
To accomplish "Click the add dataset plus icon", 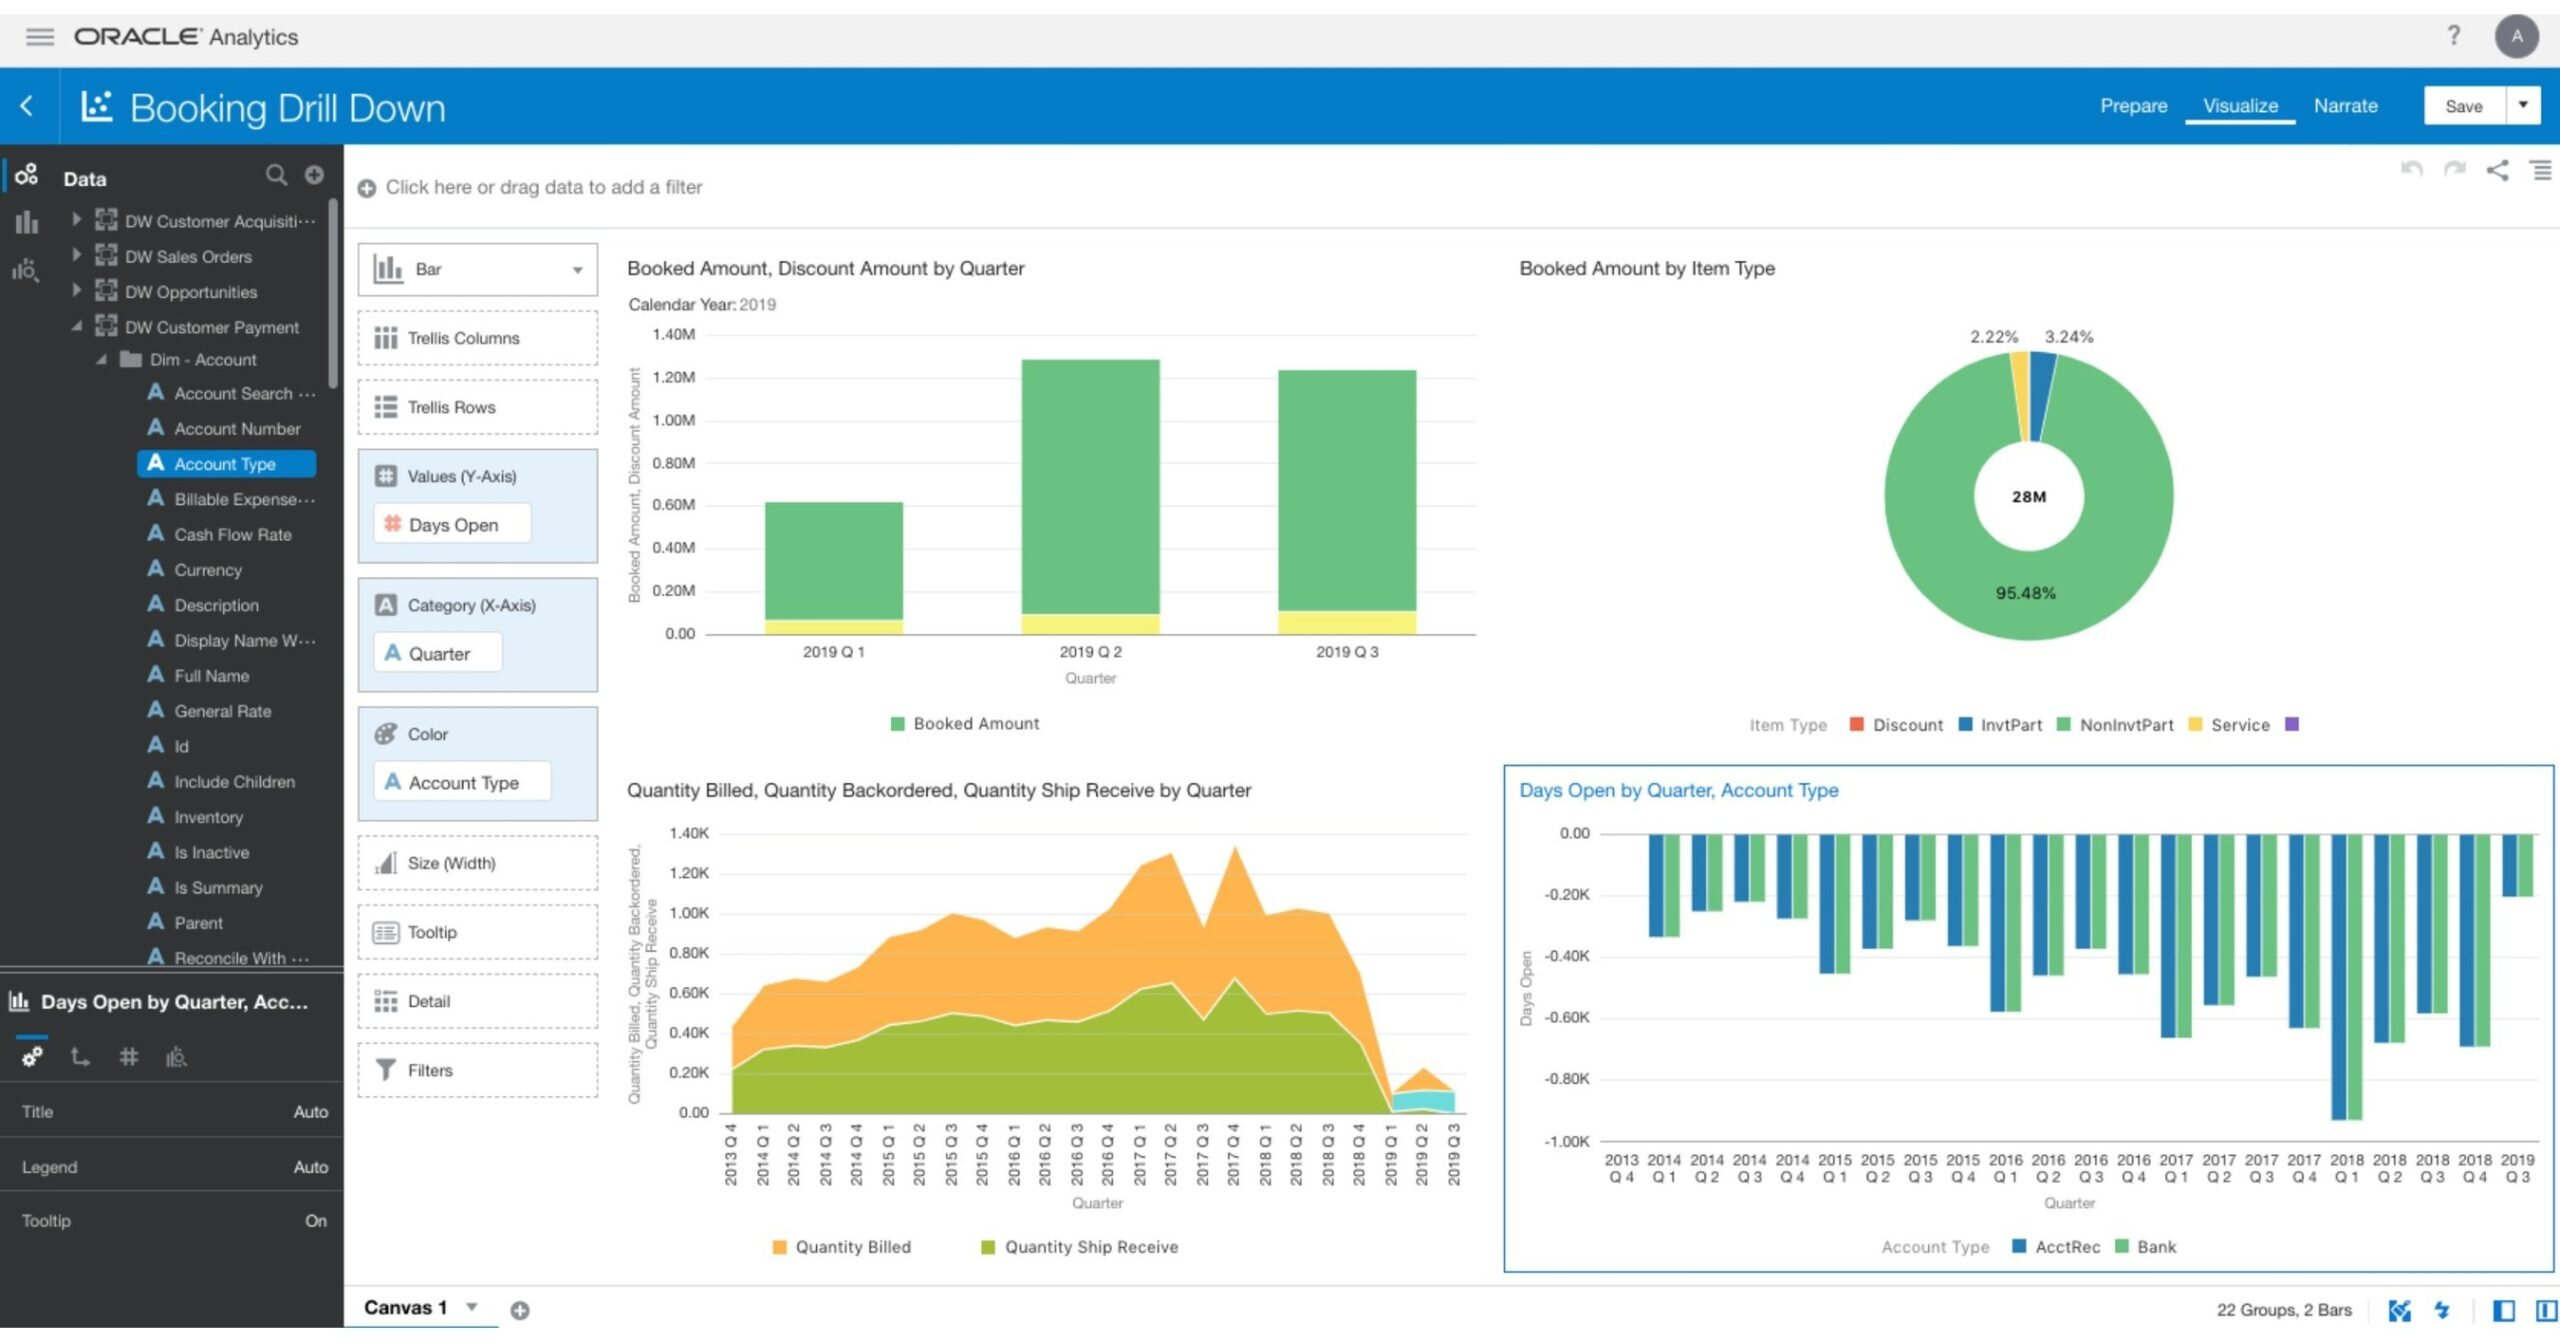I will pos(314,175).
